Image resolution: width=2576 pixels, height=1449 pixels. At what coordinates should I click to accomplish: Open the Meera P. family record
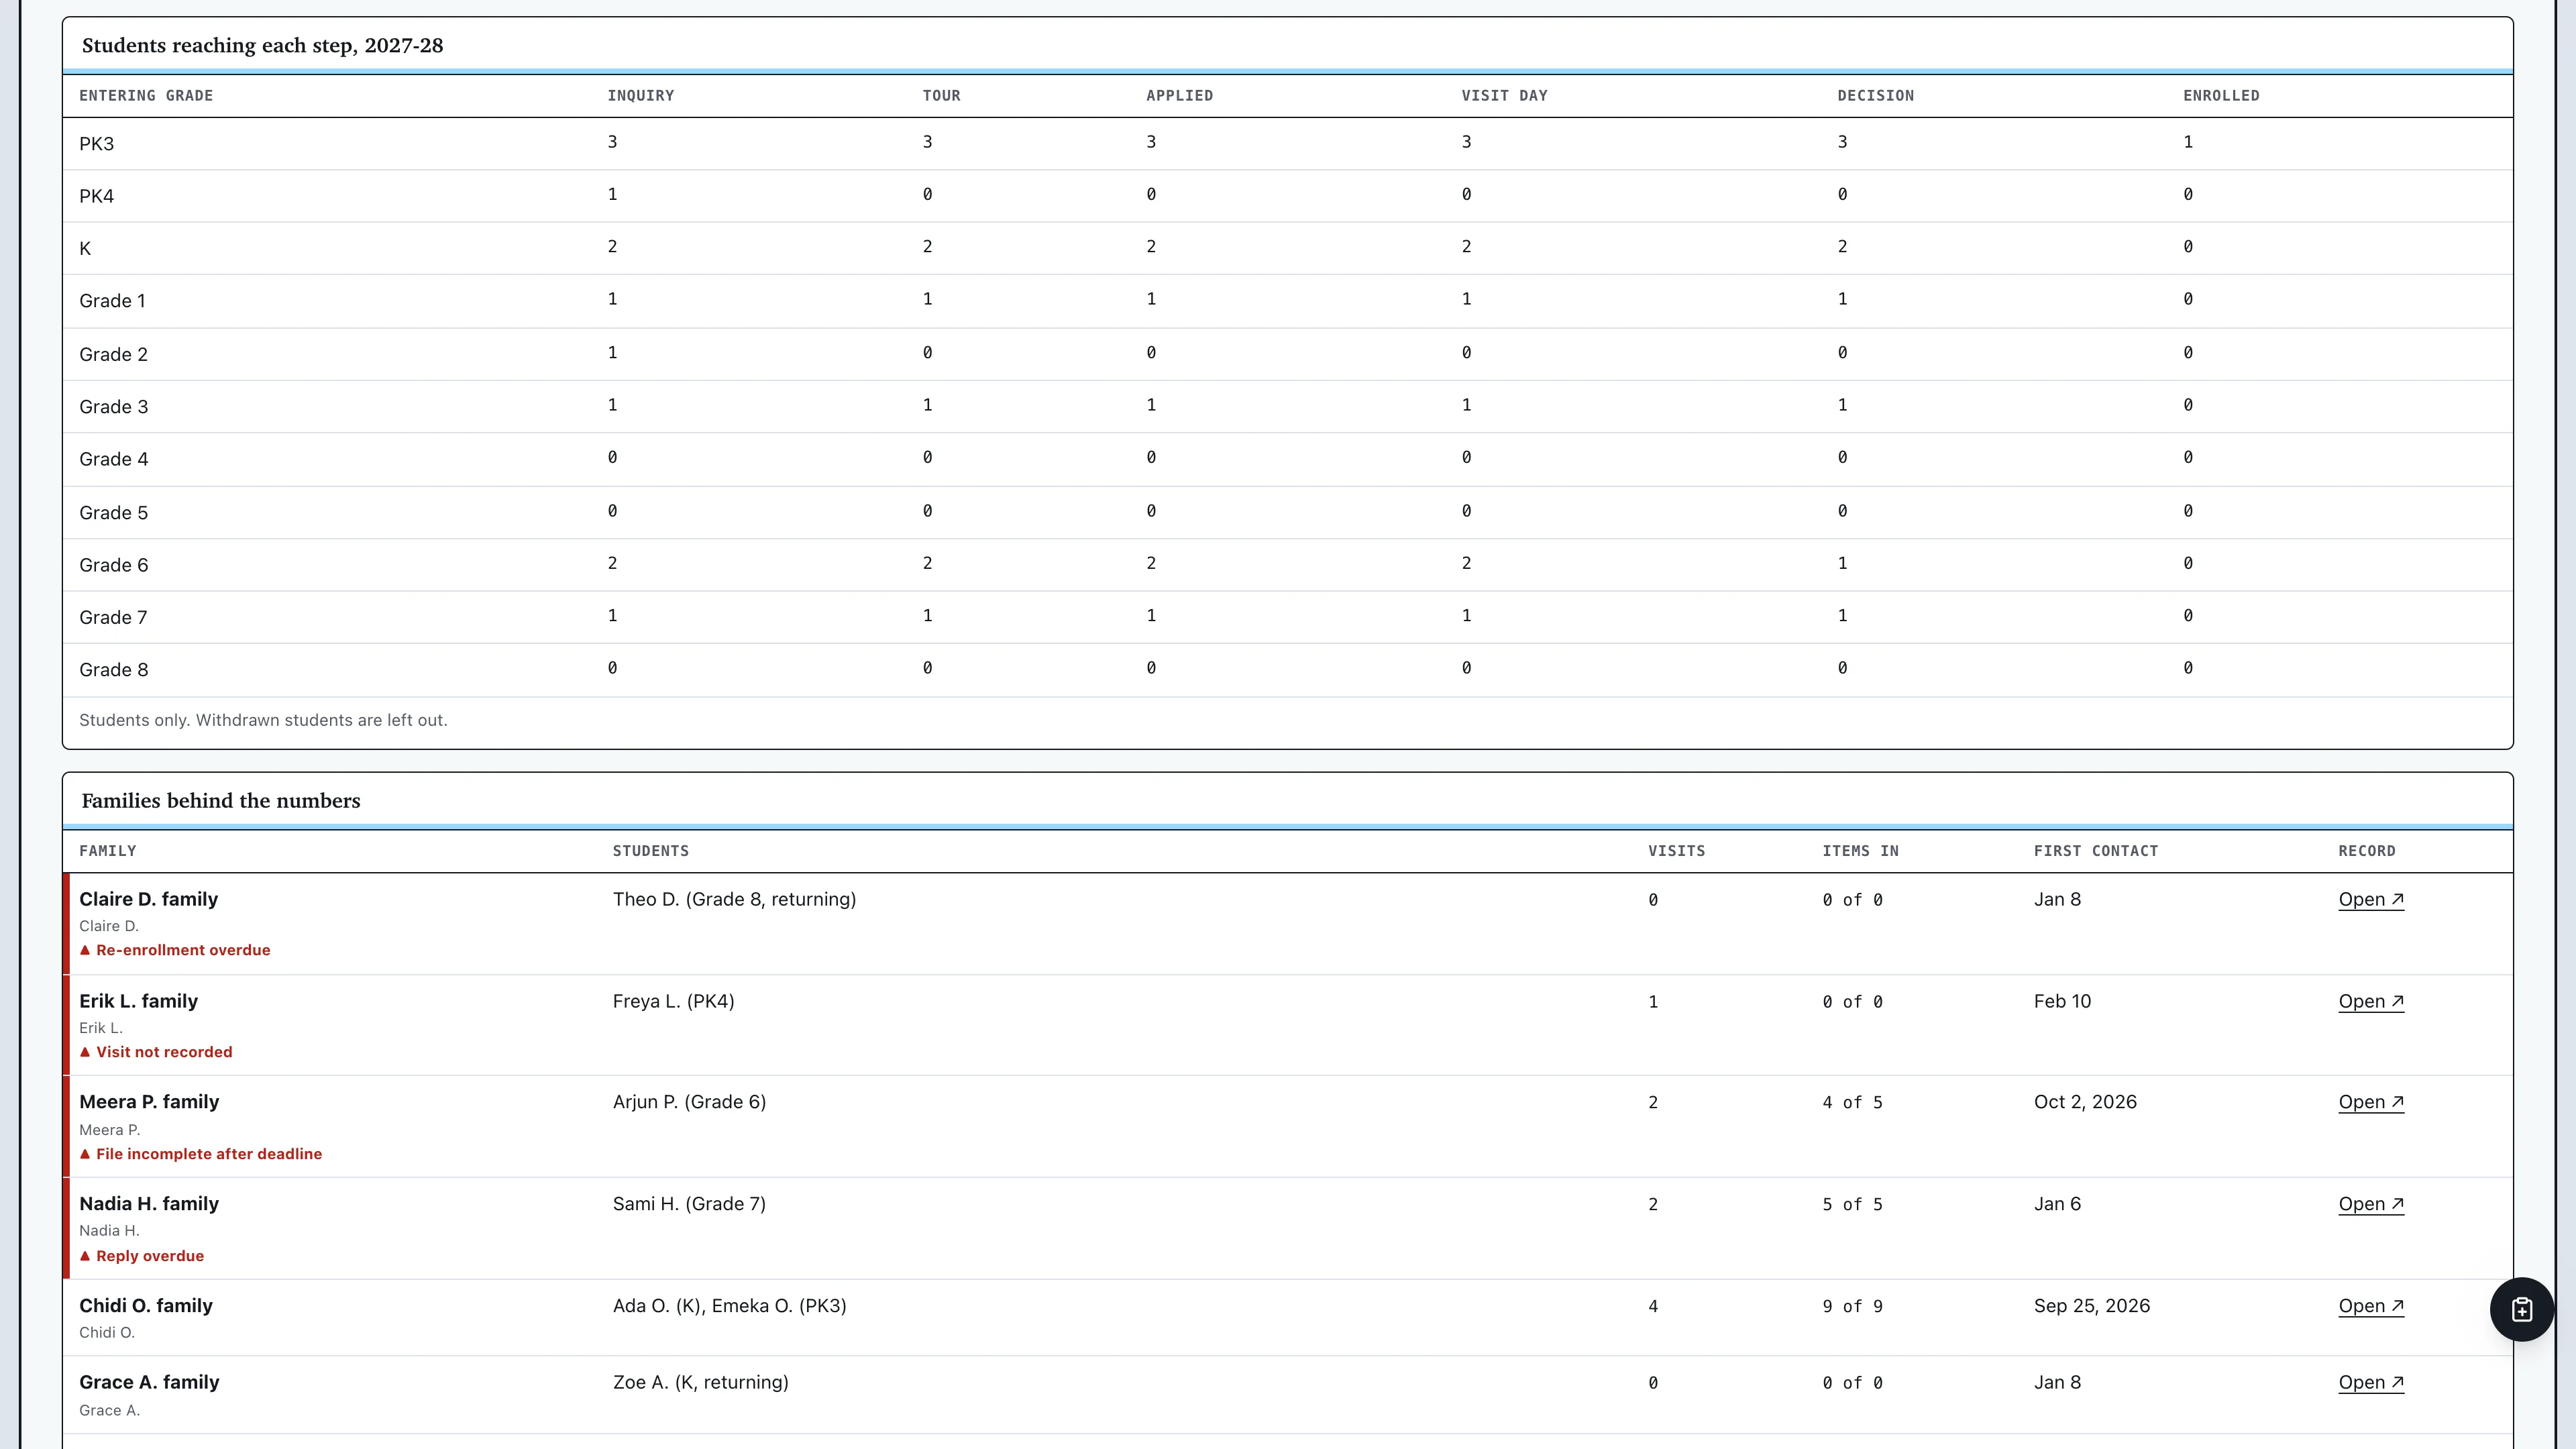click(2370, 1102)
